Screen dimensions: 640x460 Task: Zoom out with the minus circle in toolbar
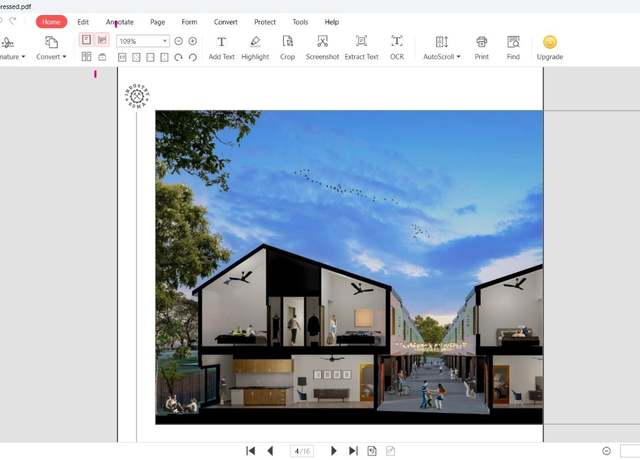(178, 41)
